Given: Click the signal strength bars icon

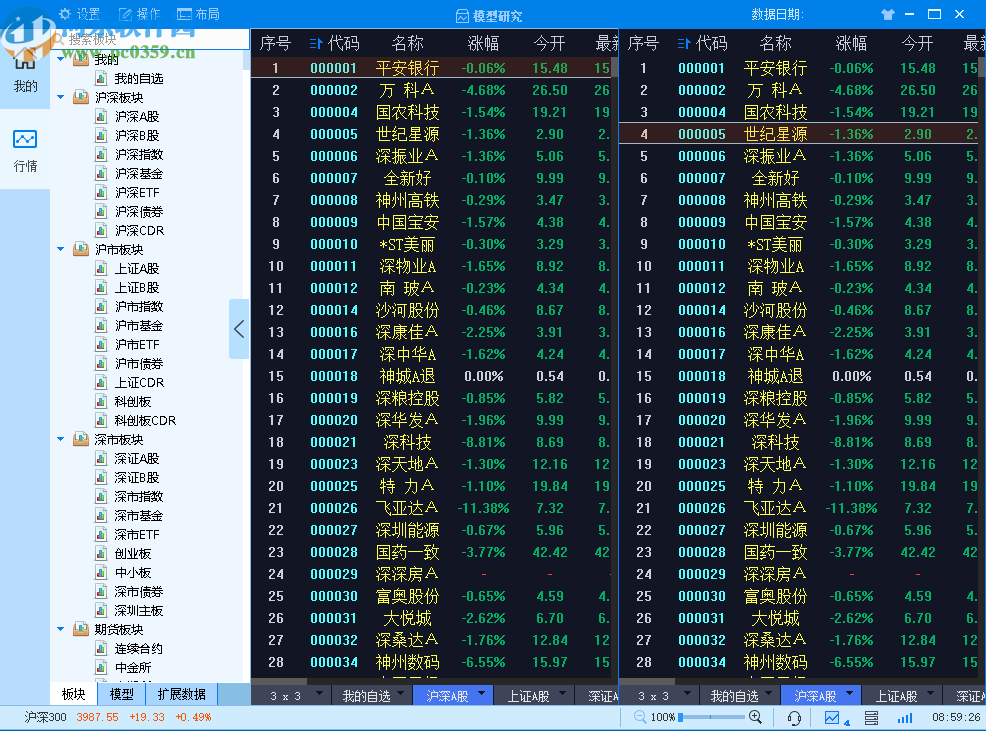Looking at the screenshot, I should pos(904,716).
